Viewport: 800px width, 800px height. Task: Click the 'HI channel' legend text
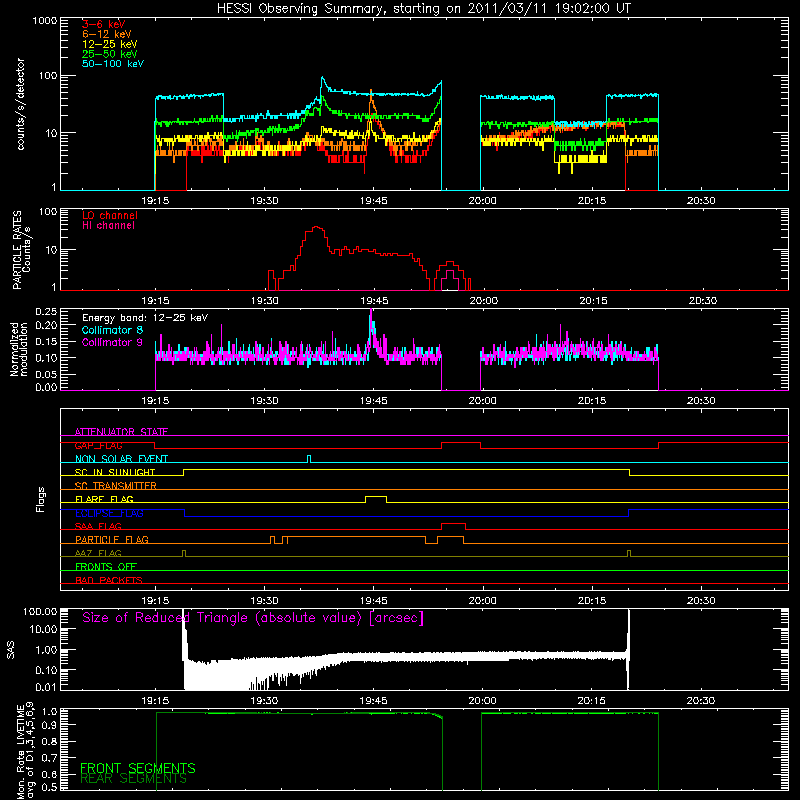(x=108, y=225)
